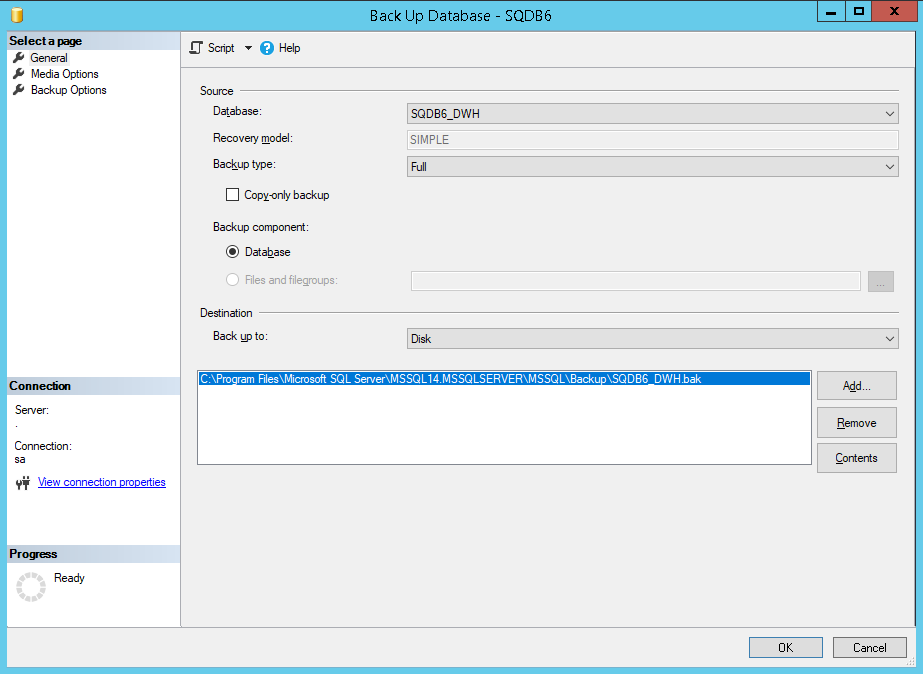The width and height of the screenshot is (923, 674).
Task: Open View connection properties link
Action: [x=101, y=482]
